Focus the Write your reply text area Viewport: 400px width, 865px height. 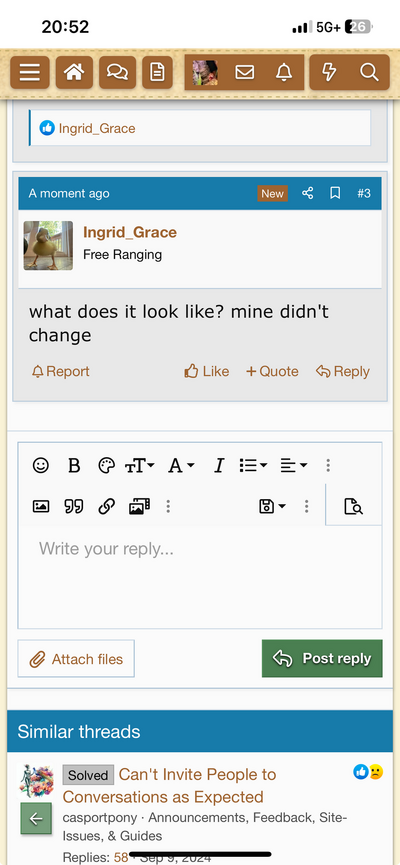click(x=200, y=576)
